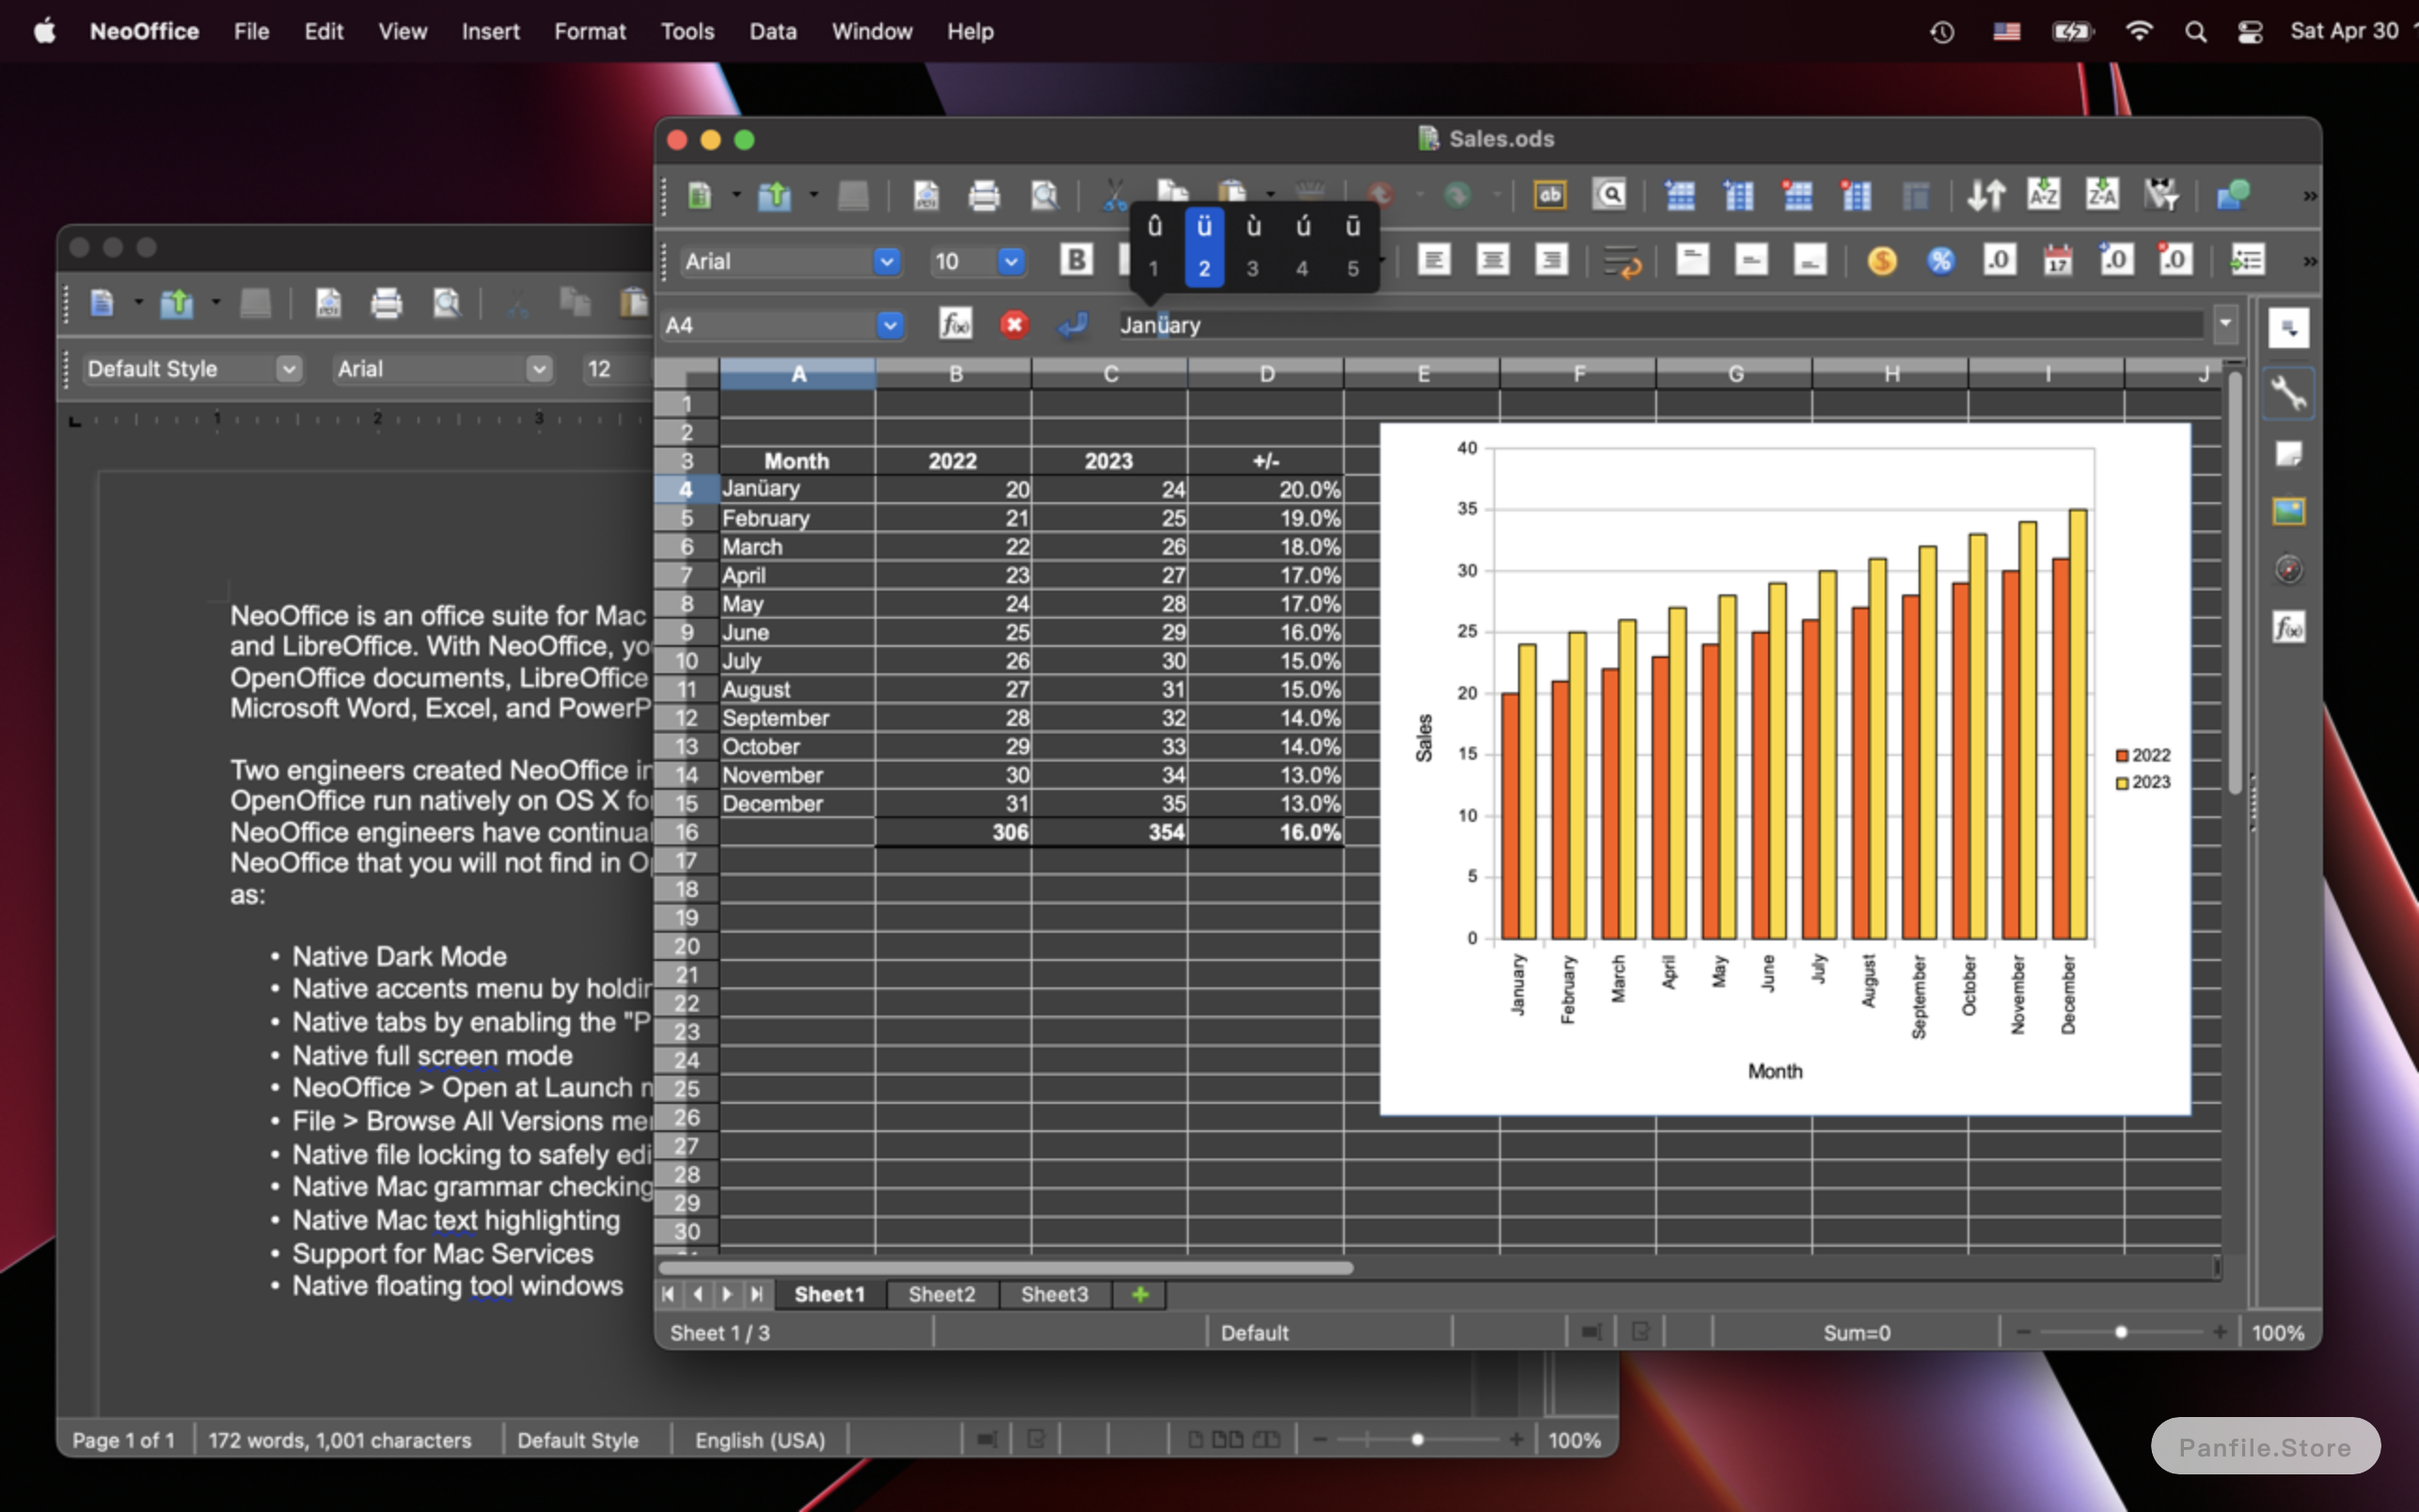Open the Navigator compass icon in sidebar

pos(2288,569)
